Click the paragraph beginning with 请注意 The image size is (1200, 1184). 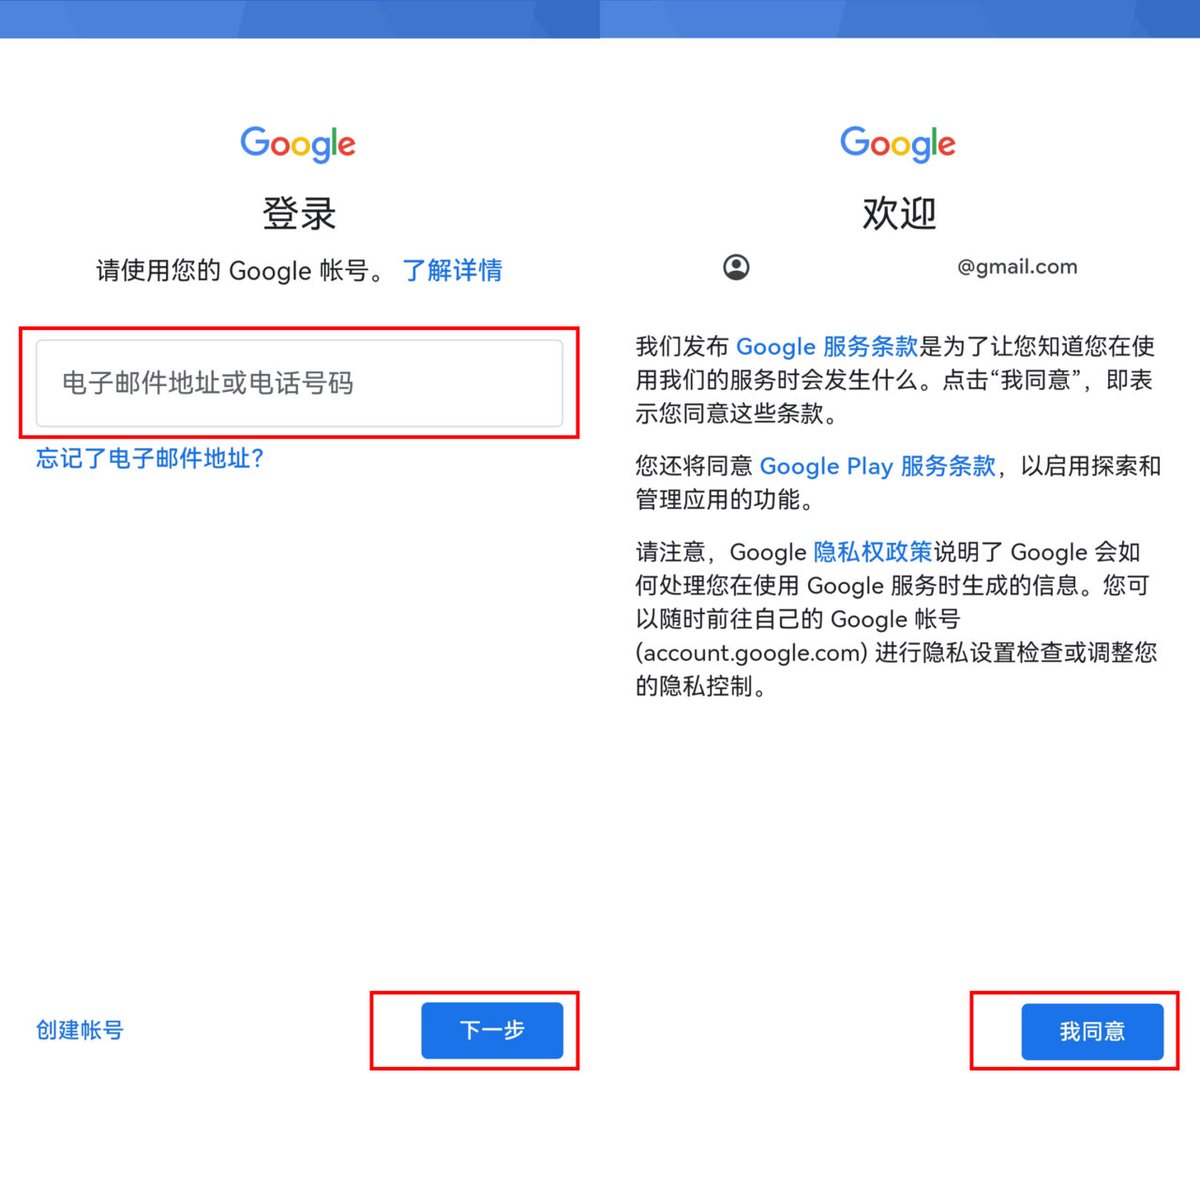click(897, 619)
